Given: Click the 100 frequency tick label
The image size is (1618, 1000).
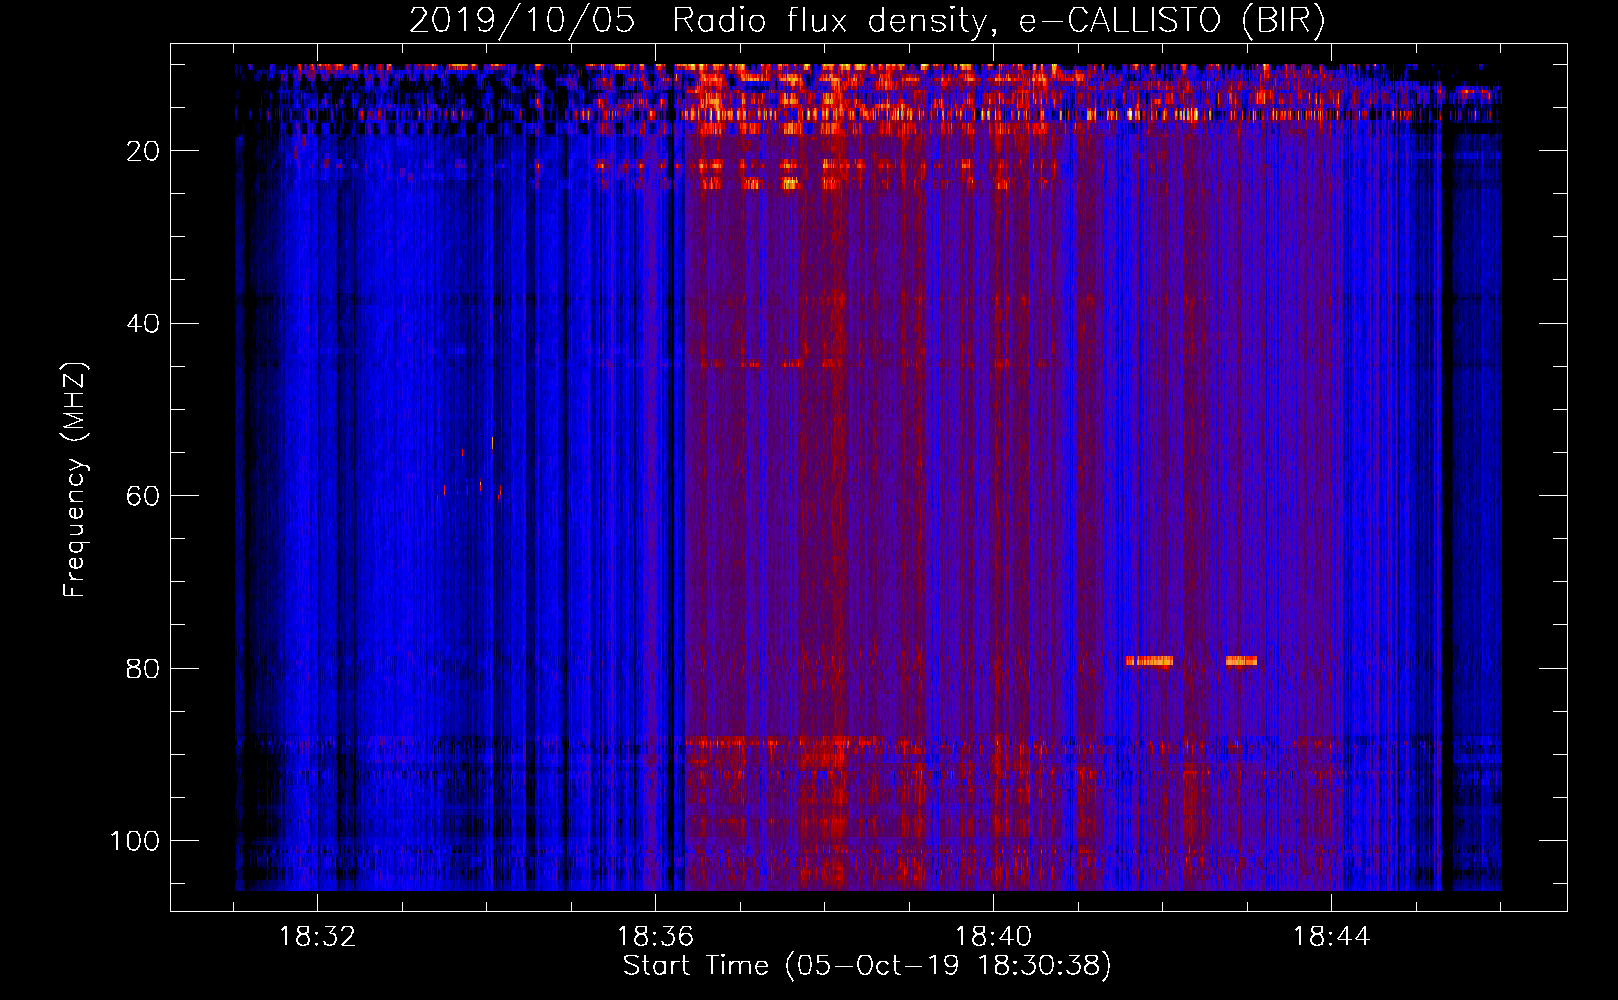Looking at the screenshot, I should click(x=134, y=841).
